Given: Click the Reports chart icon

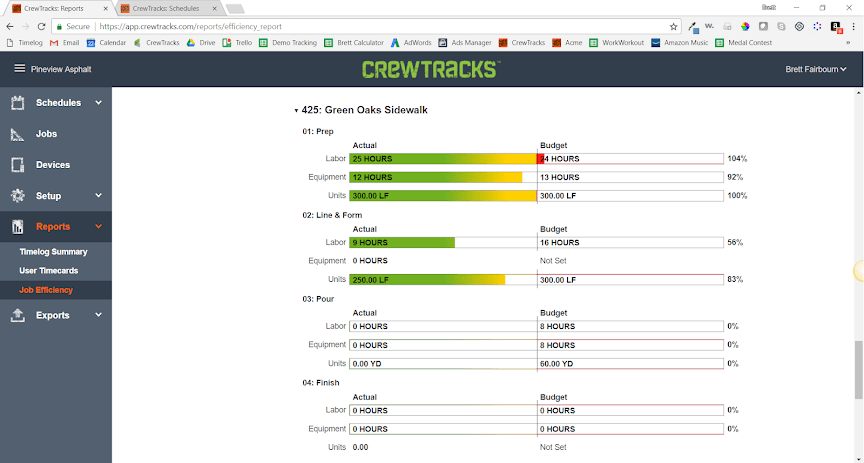Looking at the screenshot, I should 17,227.
